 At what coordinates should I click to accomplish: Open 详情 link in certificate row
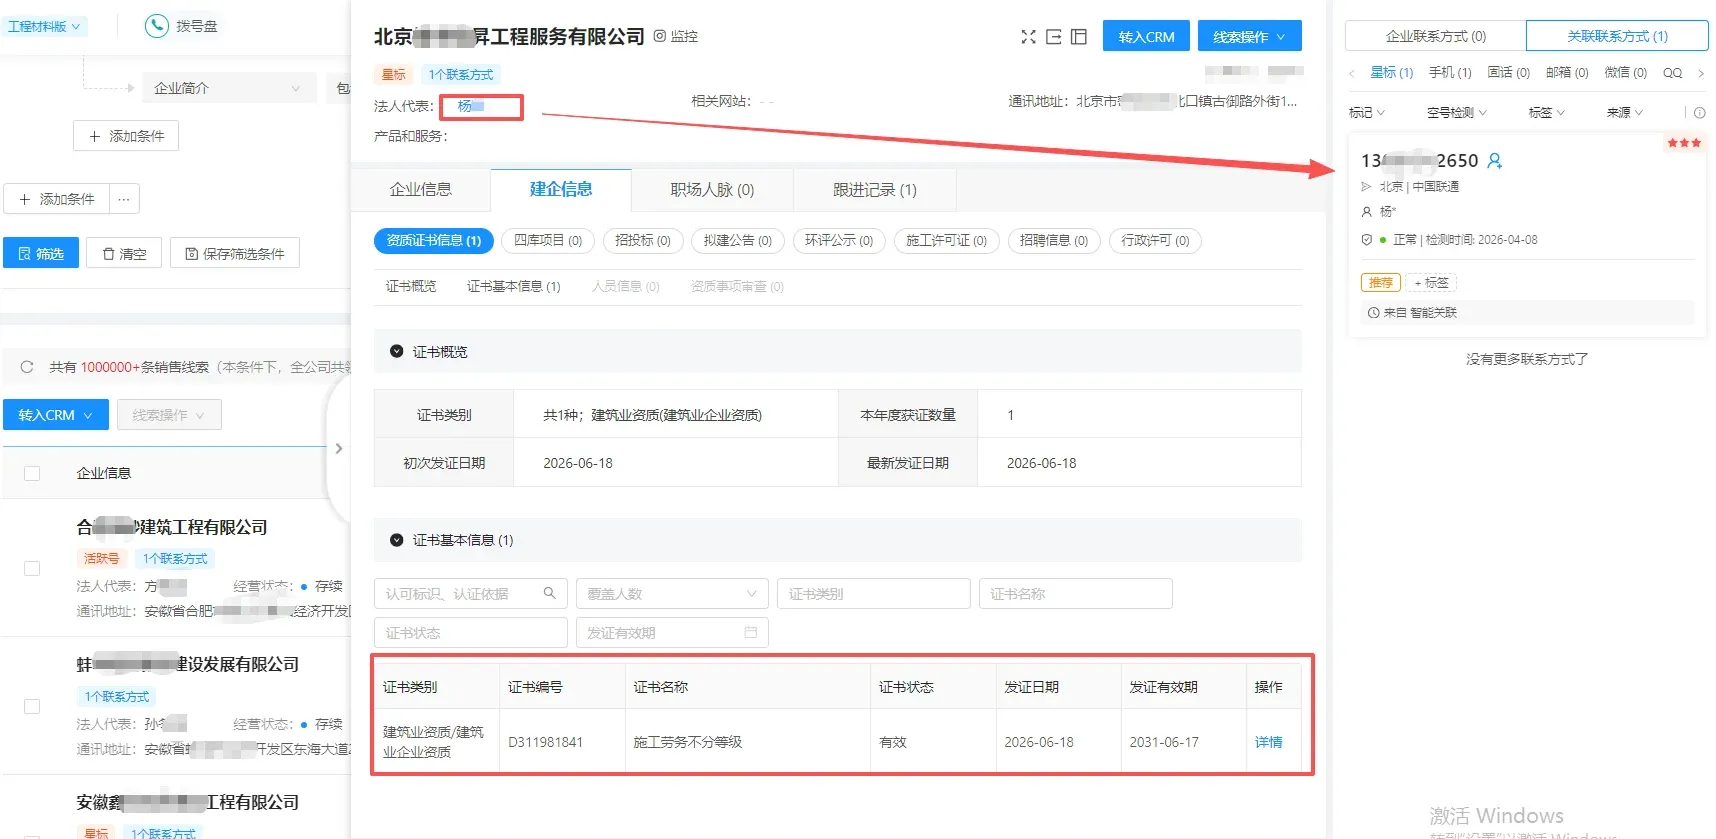[x=1268, y=742]
